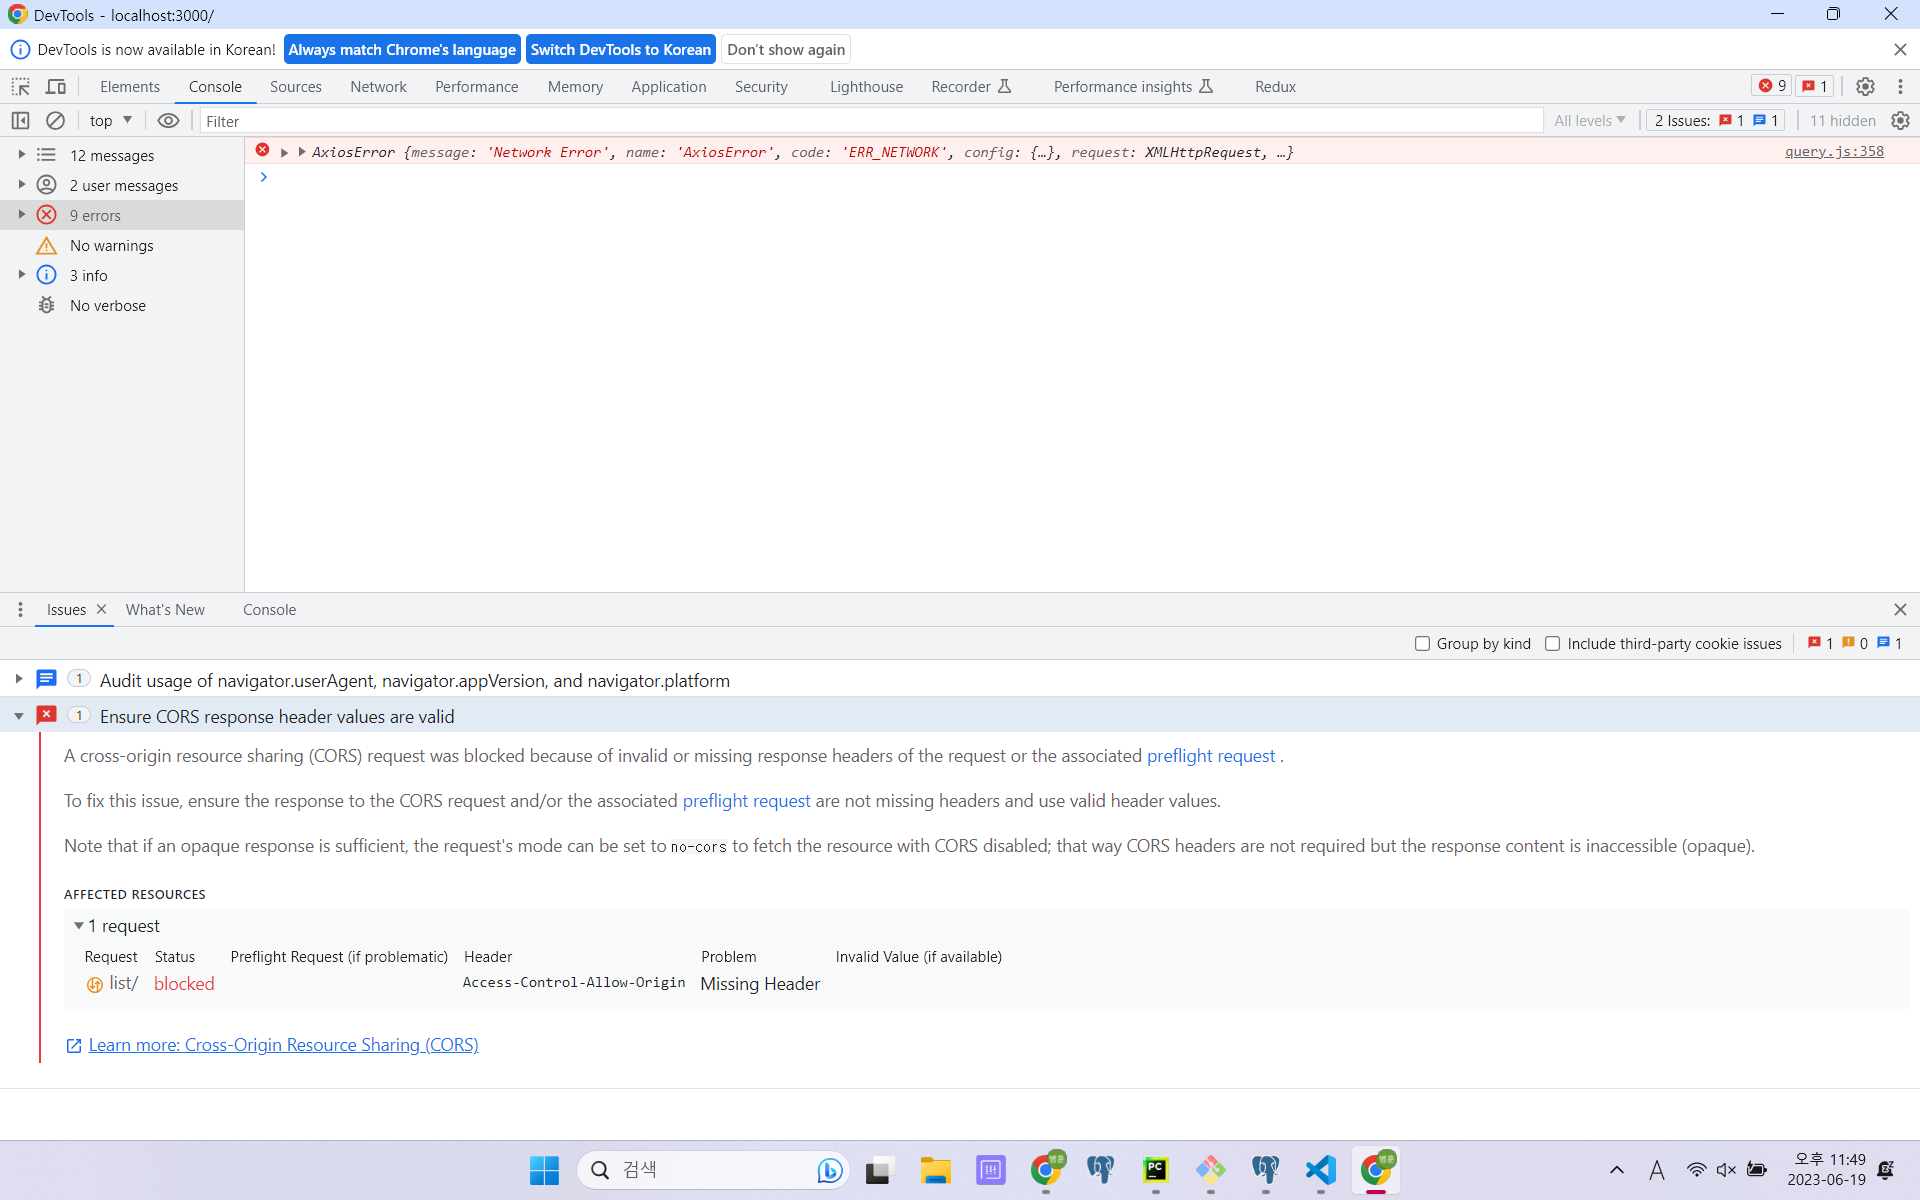Click Switch DevTools to Korean button
The width and height of the screenshot is (1920, 1200).
[x=620, y=50]
